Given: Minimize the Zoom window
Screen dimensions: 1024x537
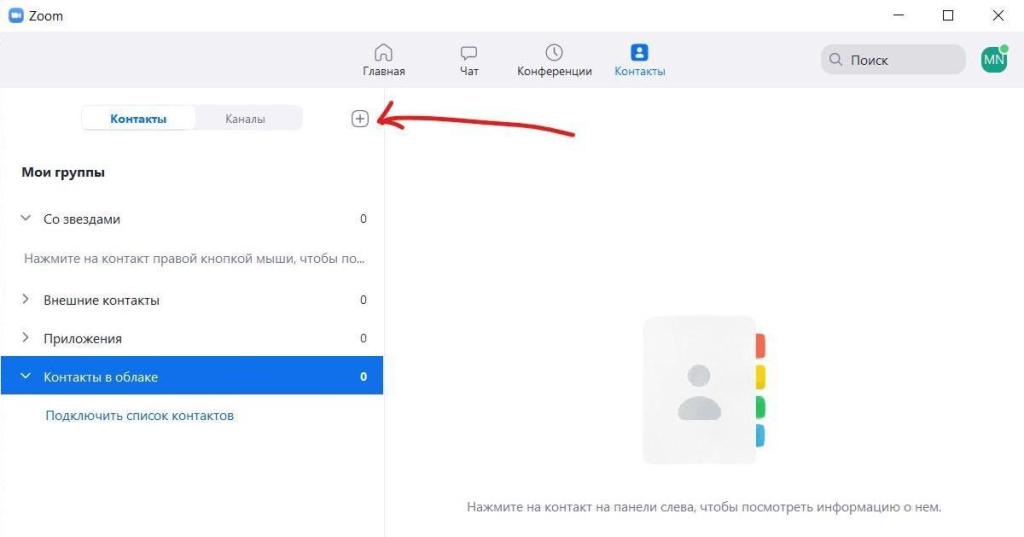Looking at the screenshot, I should pos(901,15).
